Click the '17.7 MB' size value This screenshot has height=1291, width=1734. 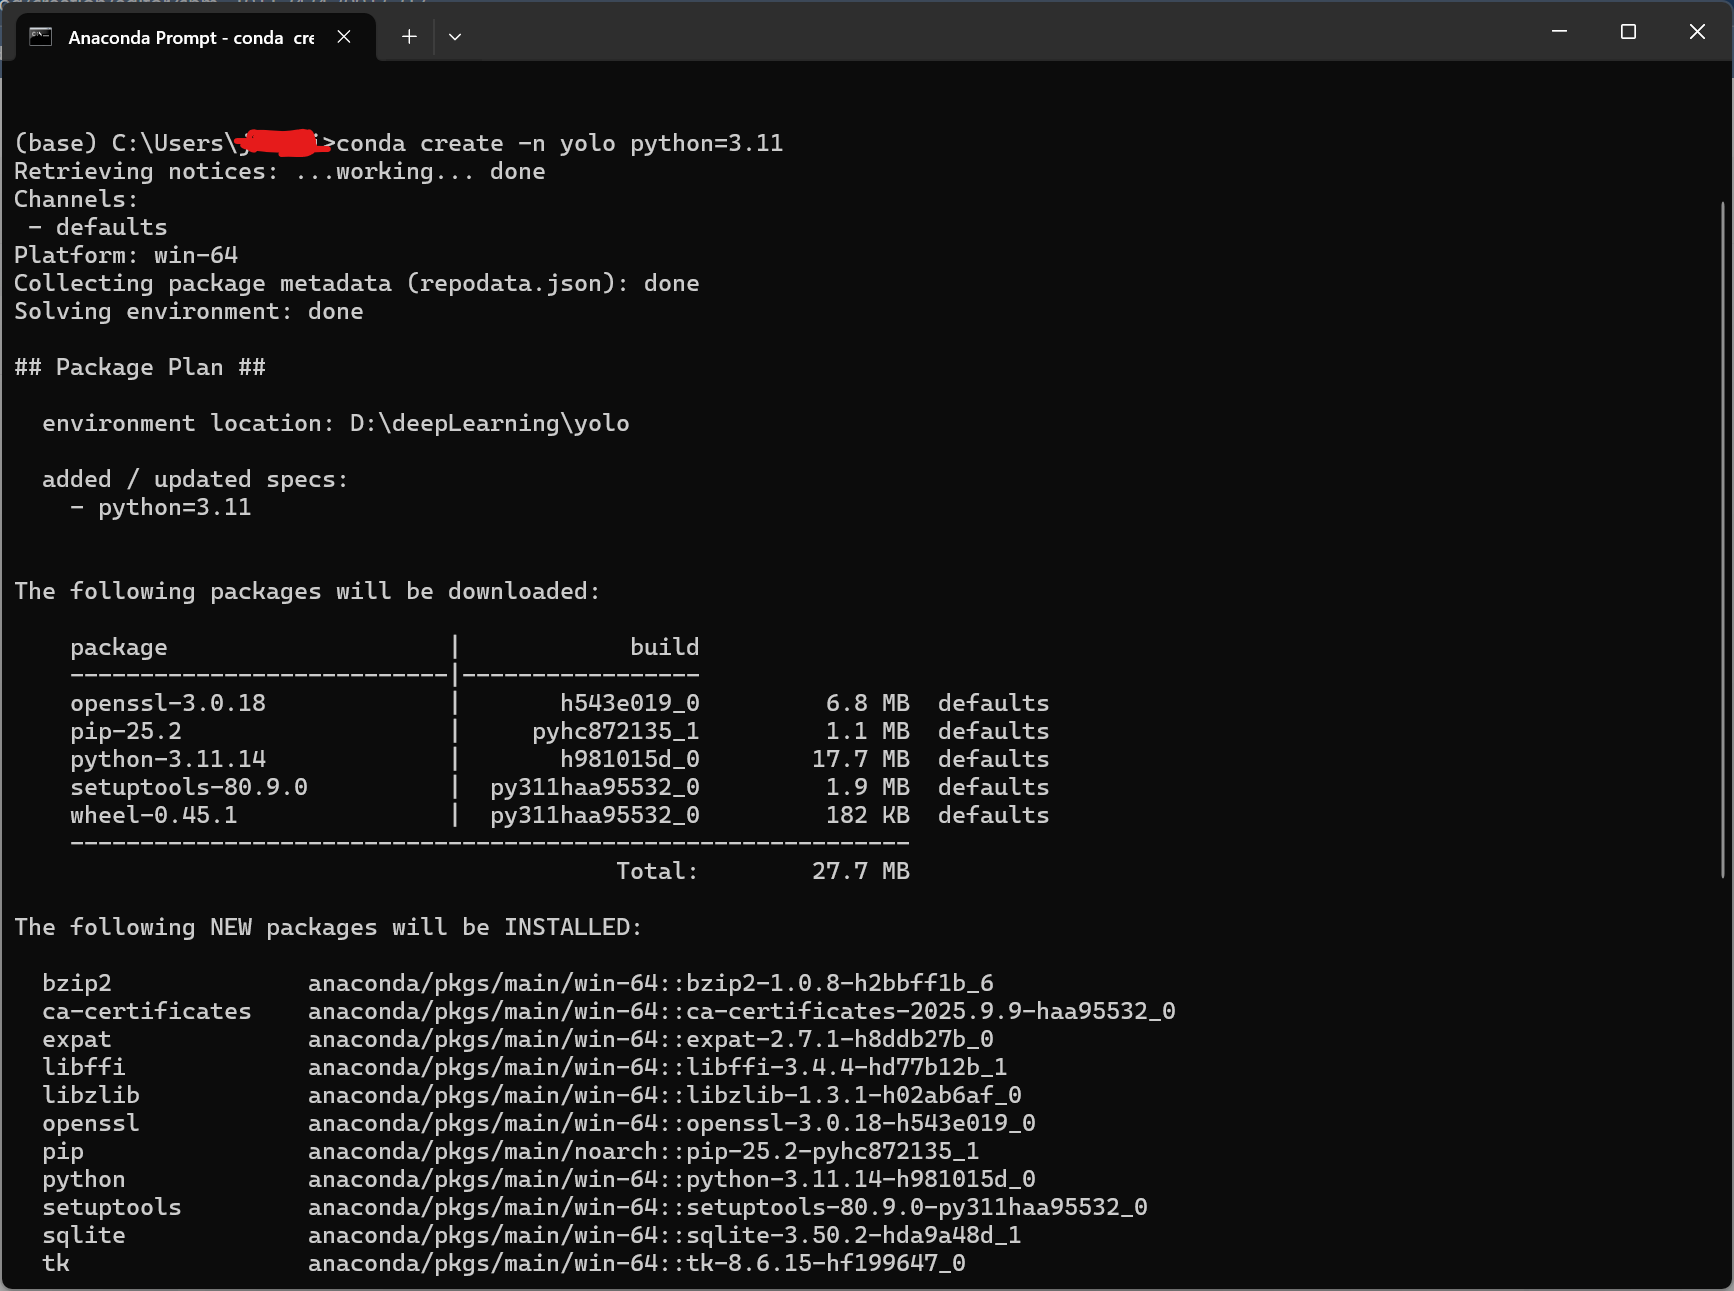[861, 759]
